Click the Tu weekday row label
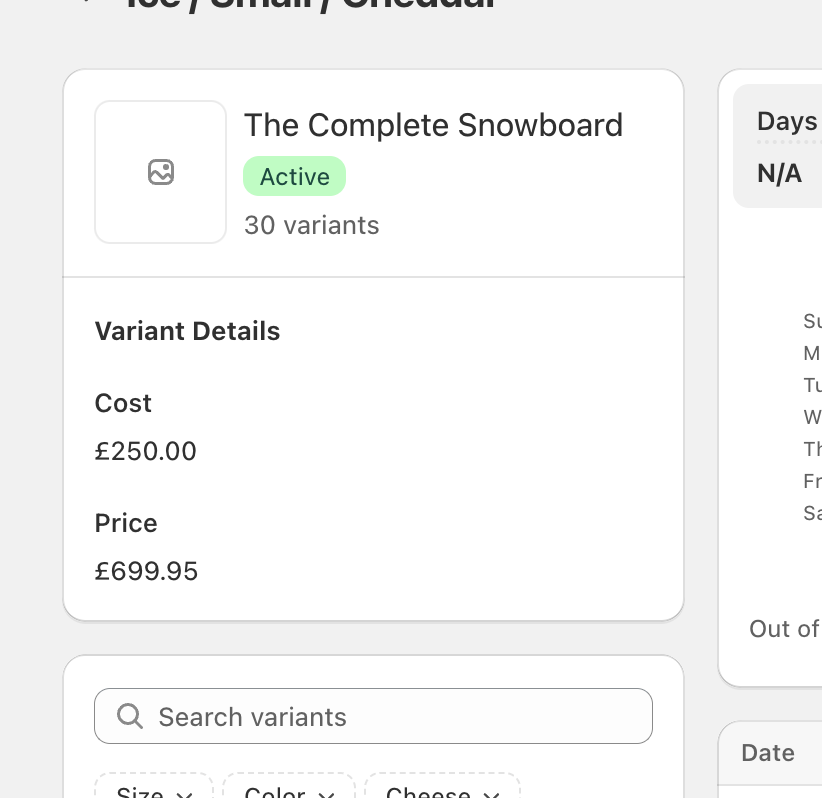This screenshot has height=798, width=822. pos(812,385)
